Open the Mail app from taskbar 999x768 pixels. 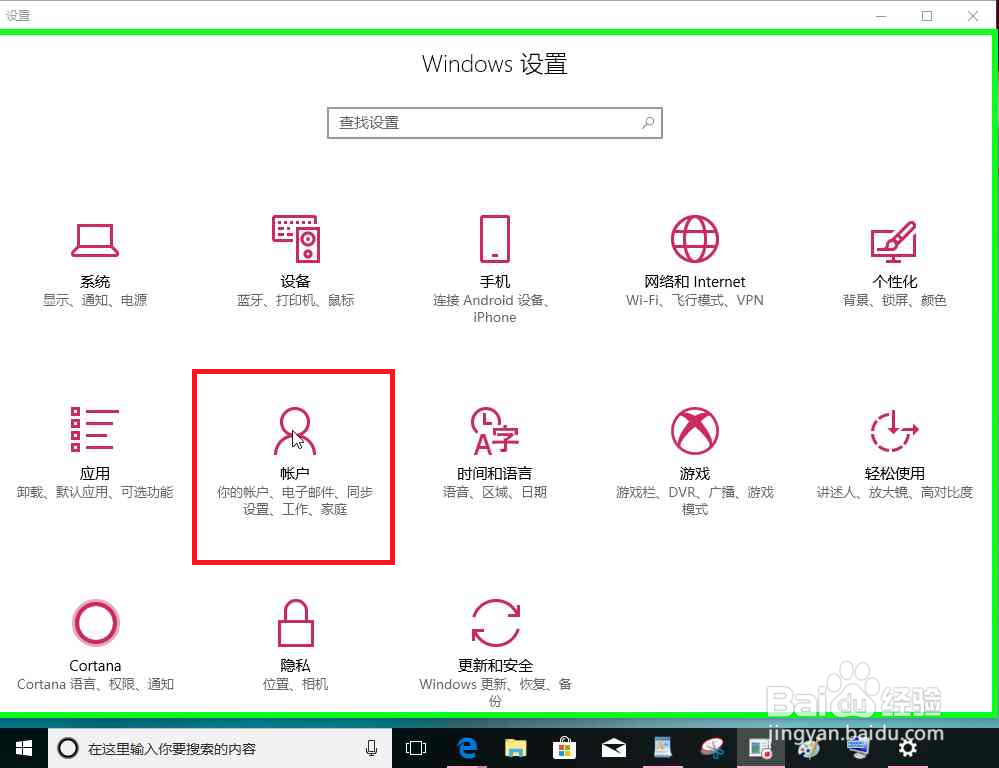(x=613, y=748)
